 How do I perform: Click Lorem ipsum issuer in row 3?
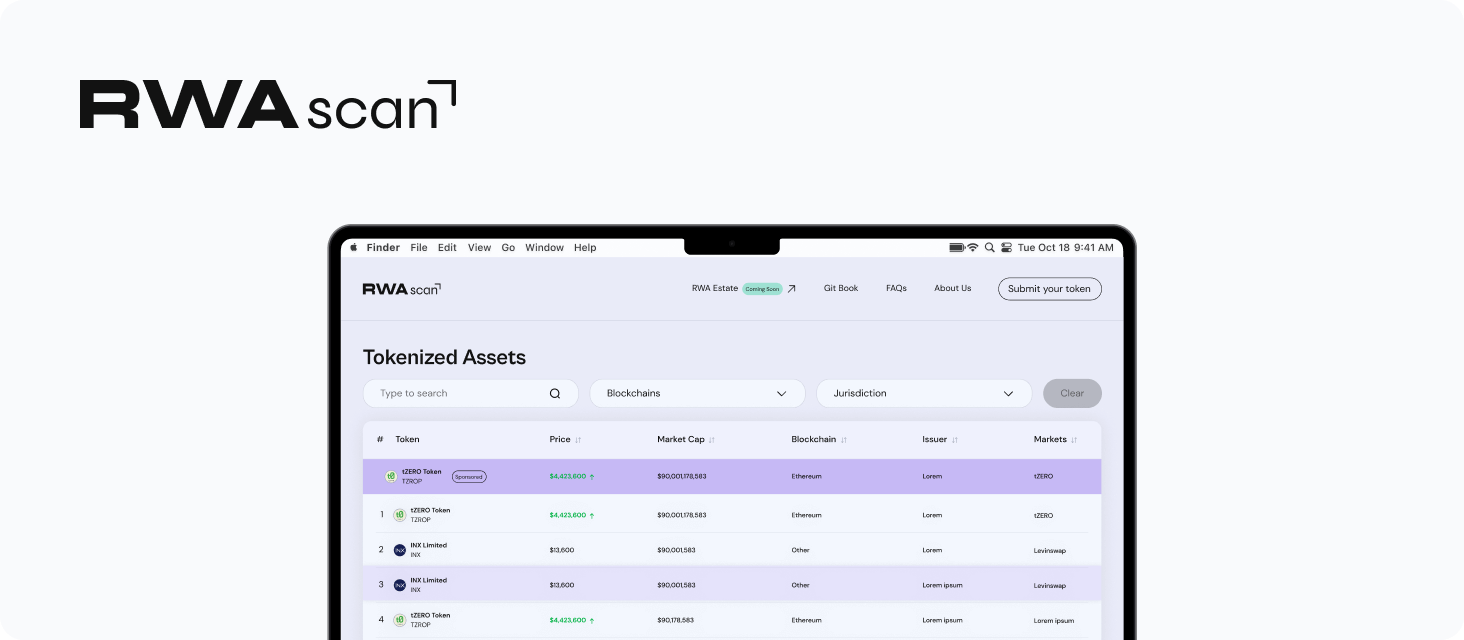coord(942,586)
